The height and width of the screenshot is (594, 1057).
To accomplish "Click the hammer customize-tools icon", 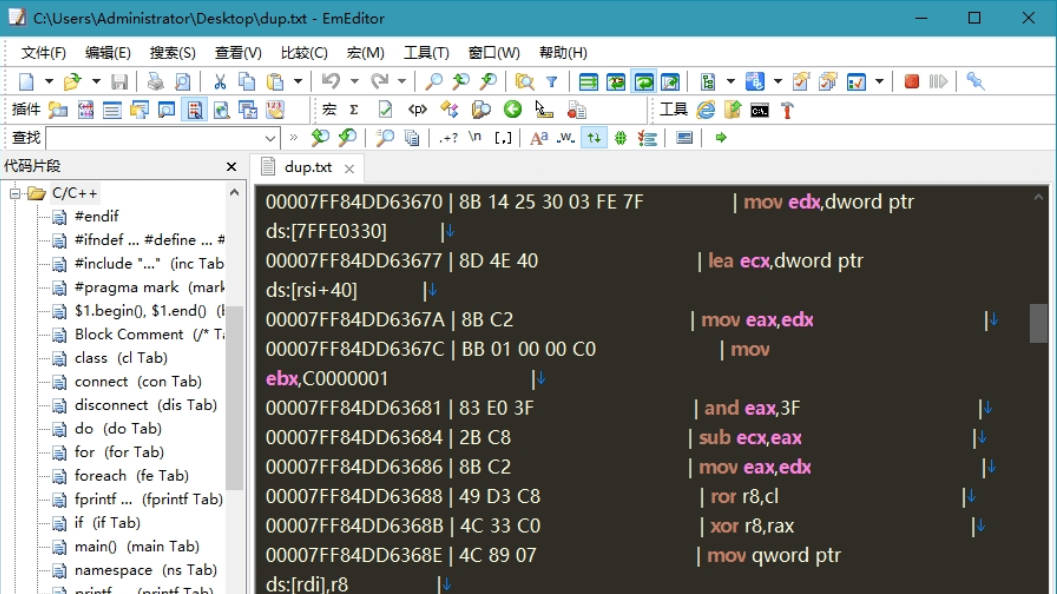I will 787,109.
